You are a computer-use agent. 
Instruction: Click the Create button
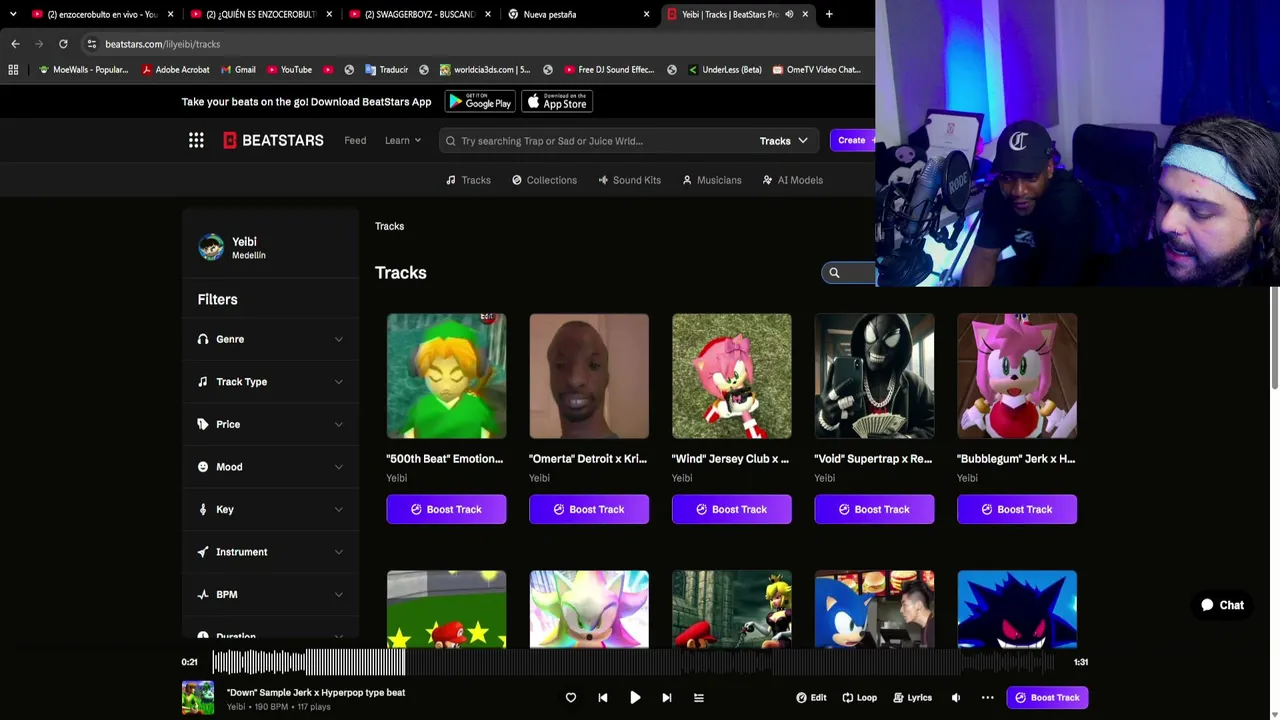tap(852, 141)
